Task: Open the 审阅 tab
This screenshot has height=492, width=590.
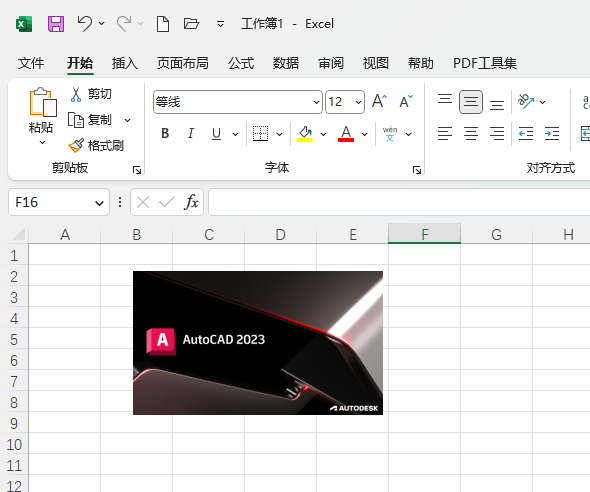Action: click(331, 63)
